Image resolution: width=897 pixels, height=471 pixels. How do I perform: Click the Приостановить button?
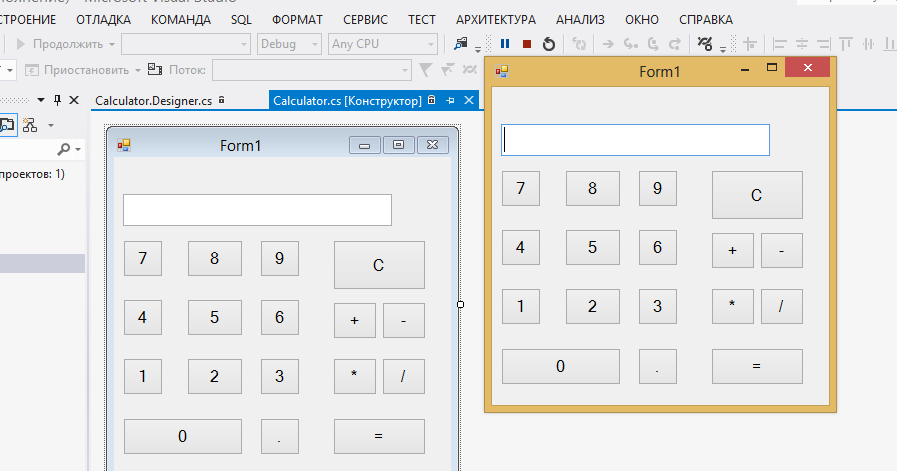[78, 70]
